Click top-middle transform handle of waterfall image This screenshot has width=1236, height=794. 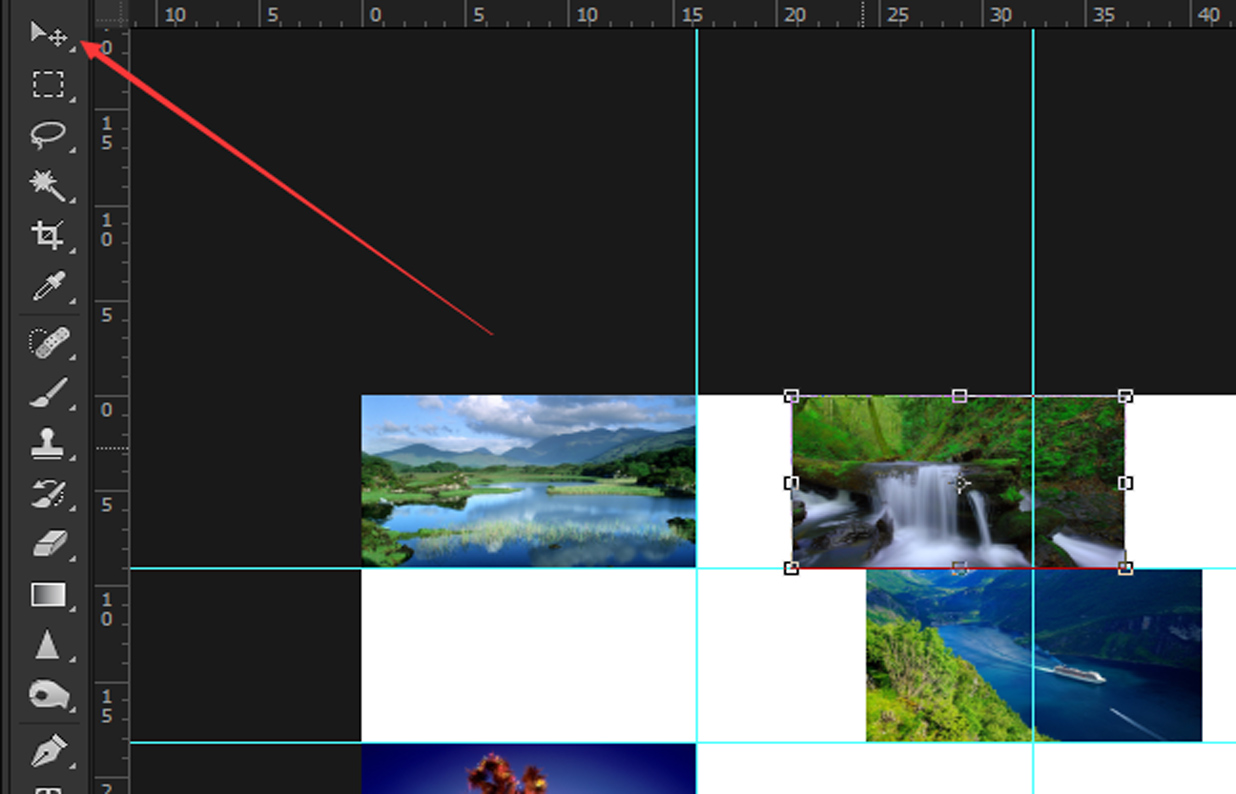[x=959, y=396]
